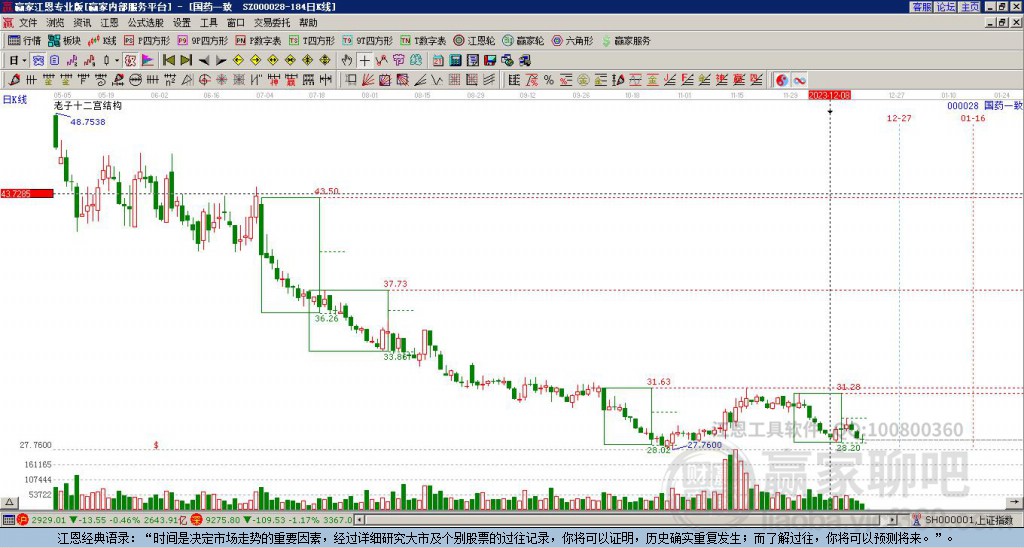Toggle the red 权 adjustment icon
Screen dimensions: 1024x548
point(130,61)
